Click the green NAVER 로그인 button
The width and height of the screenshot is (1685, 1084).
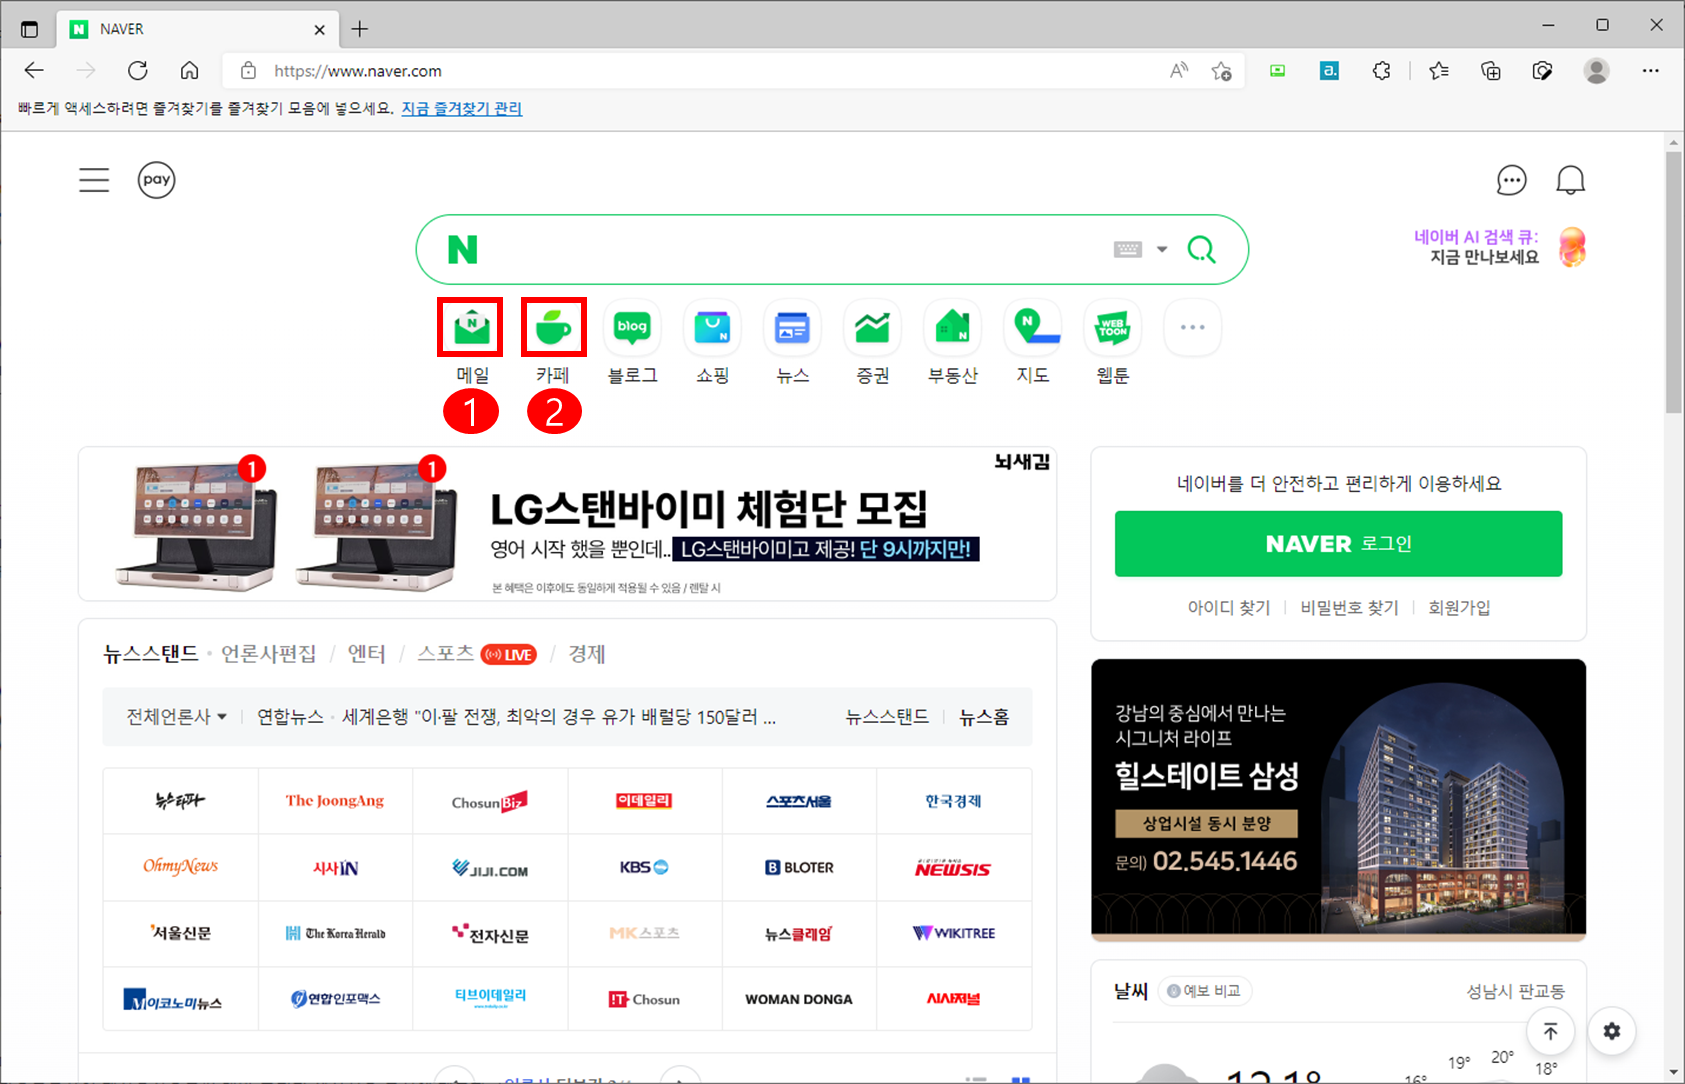pyautogui.click(x=1338, y=543)
